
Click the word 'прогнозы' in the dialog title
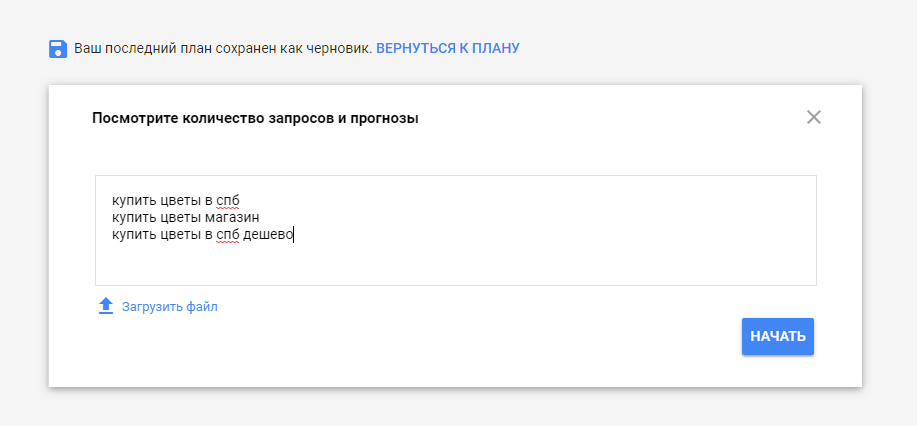point(385,118)
